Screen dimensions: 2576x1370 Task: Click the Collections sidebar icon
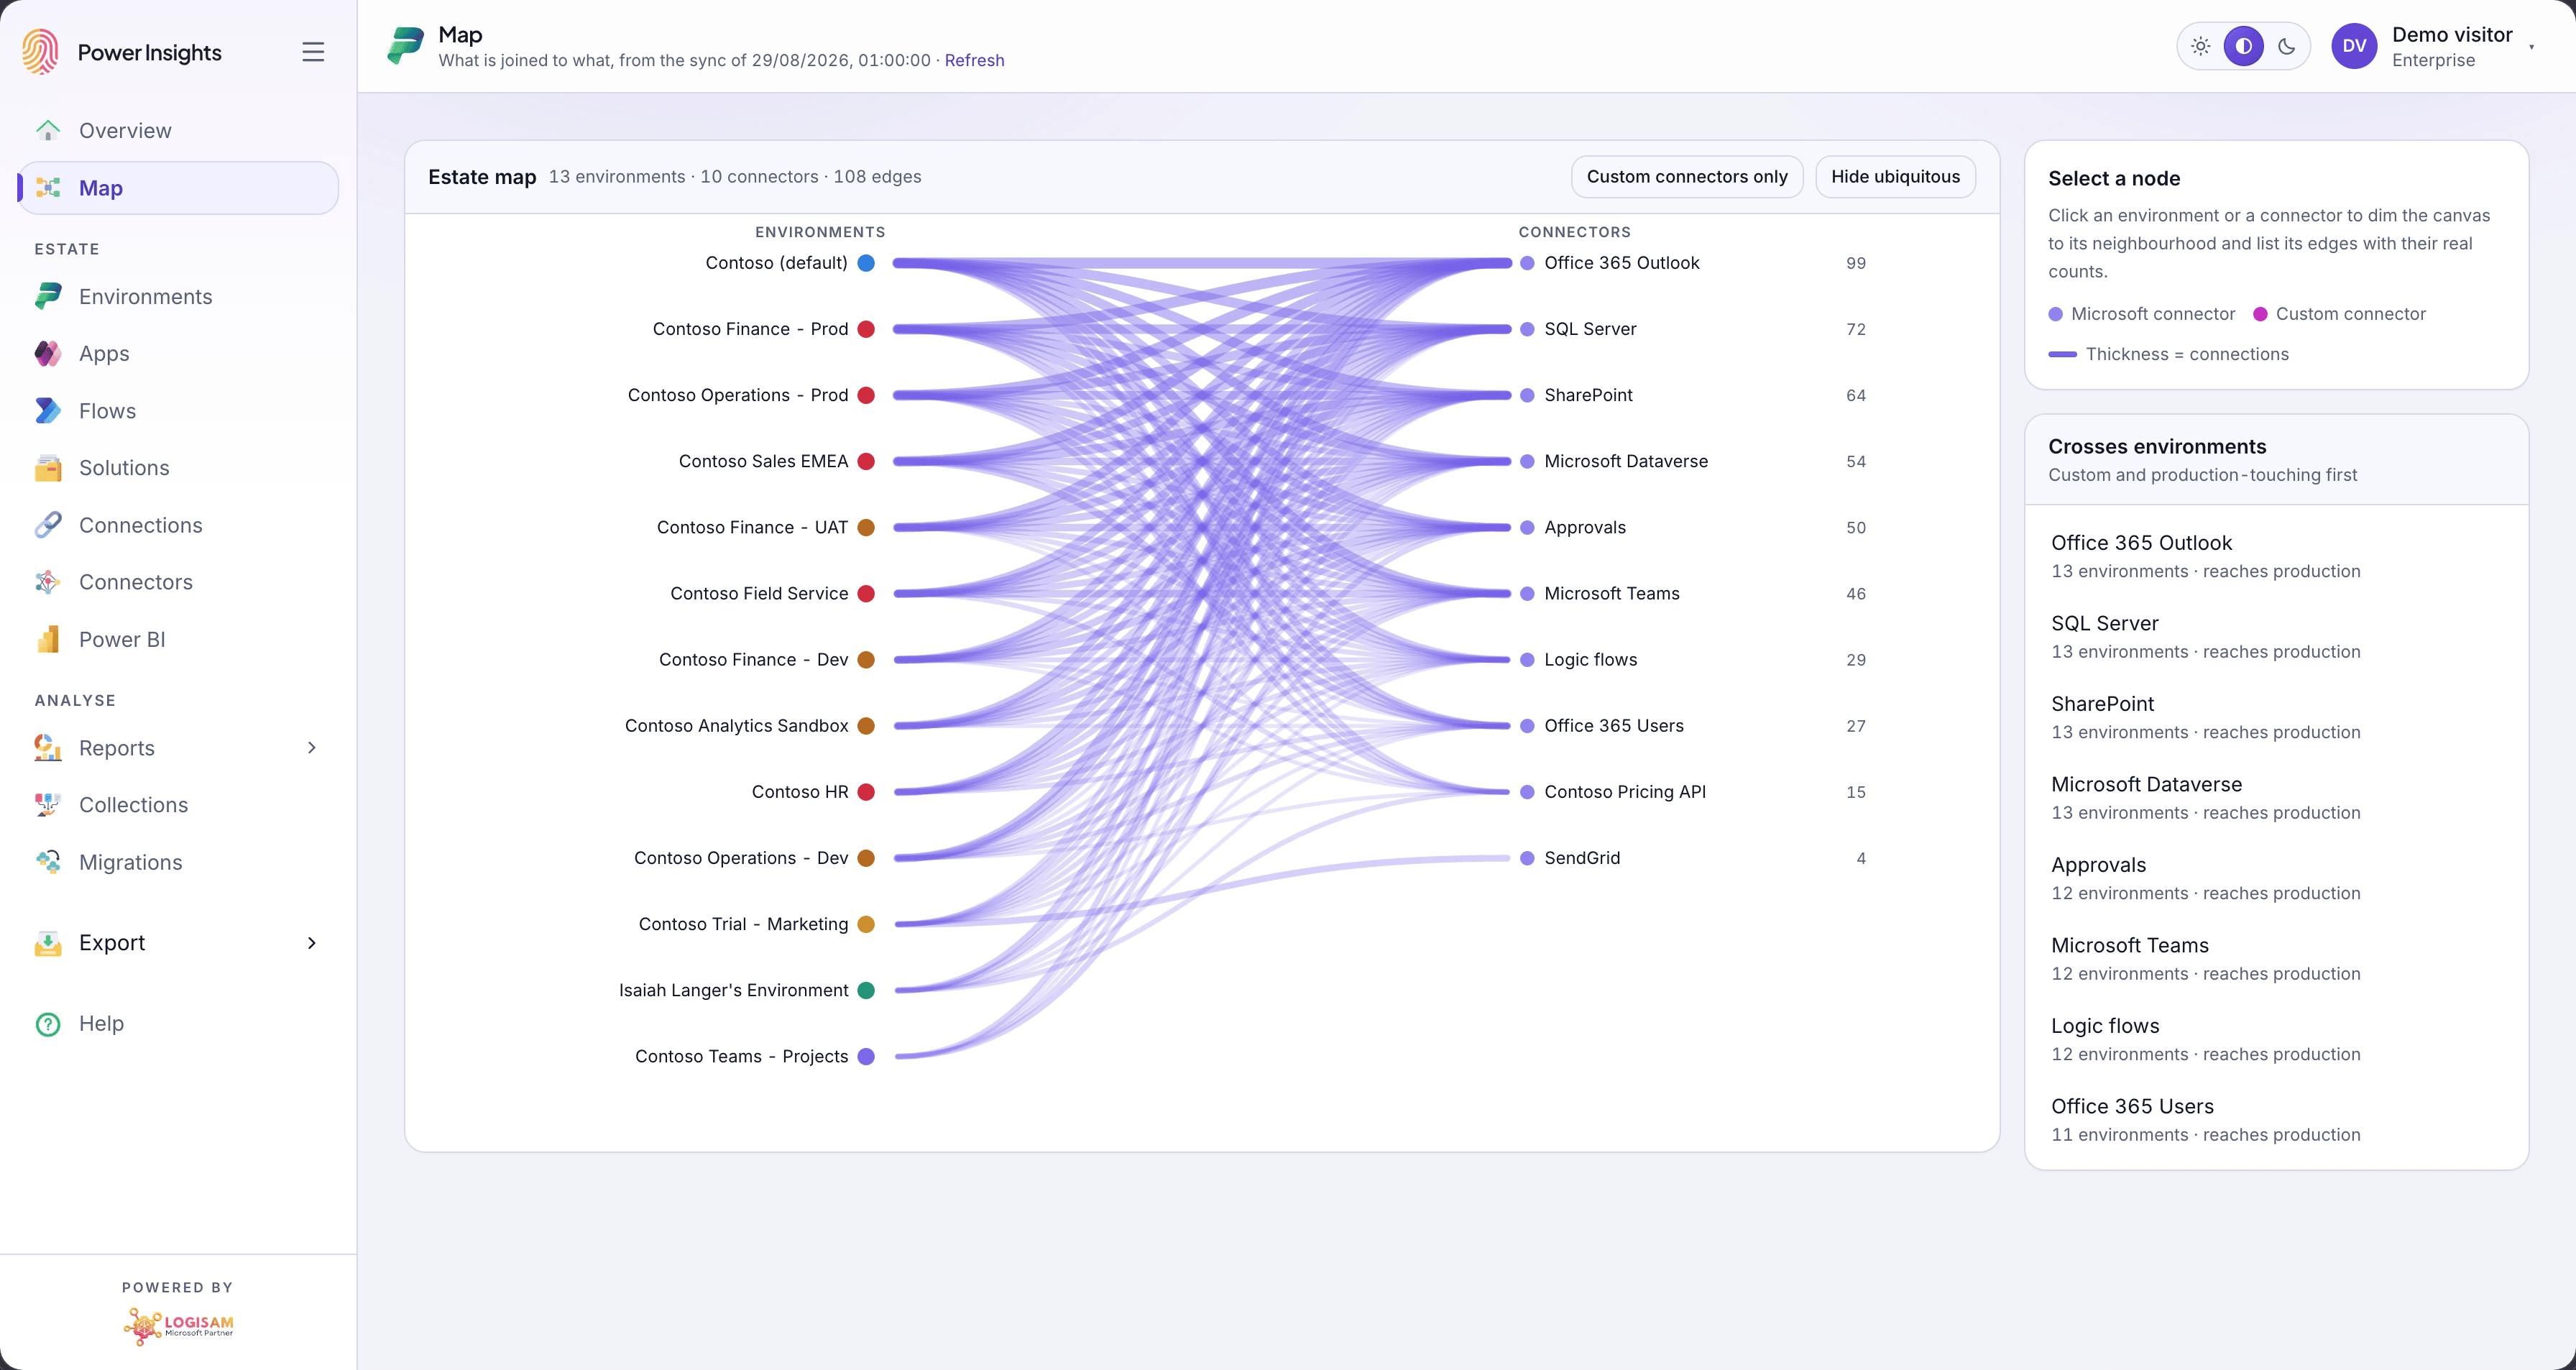click(48, 804)
